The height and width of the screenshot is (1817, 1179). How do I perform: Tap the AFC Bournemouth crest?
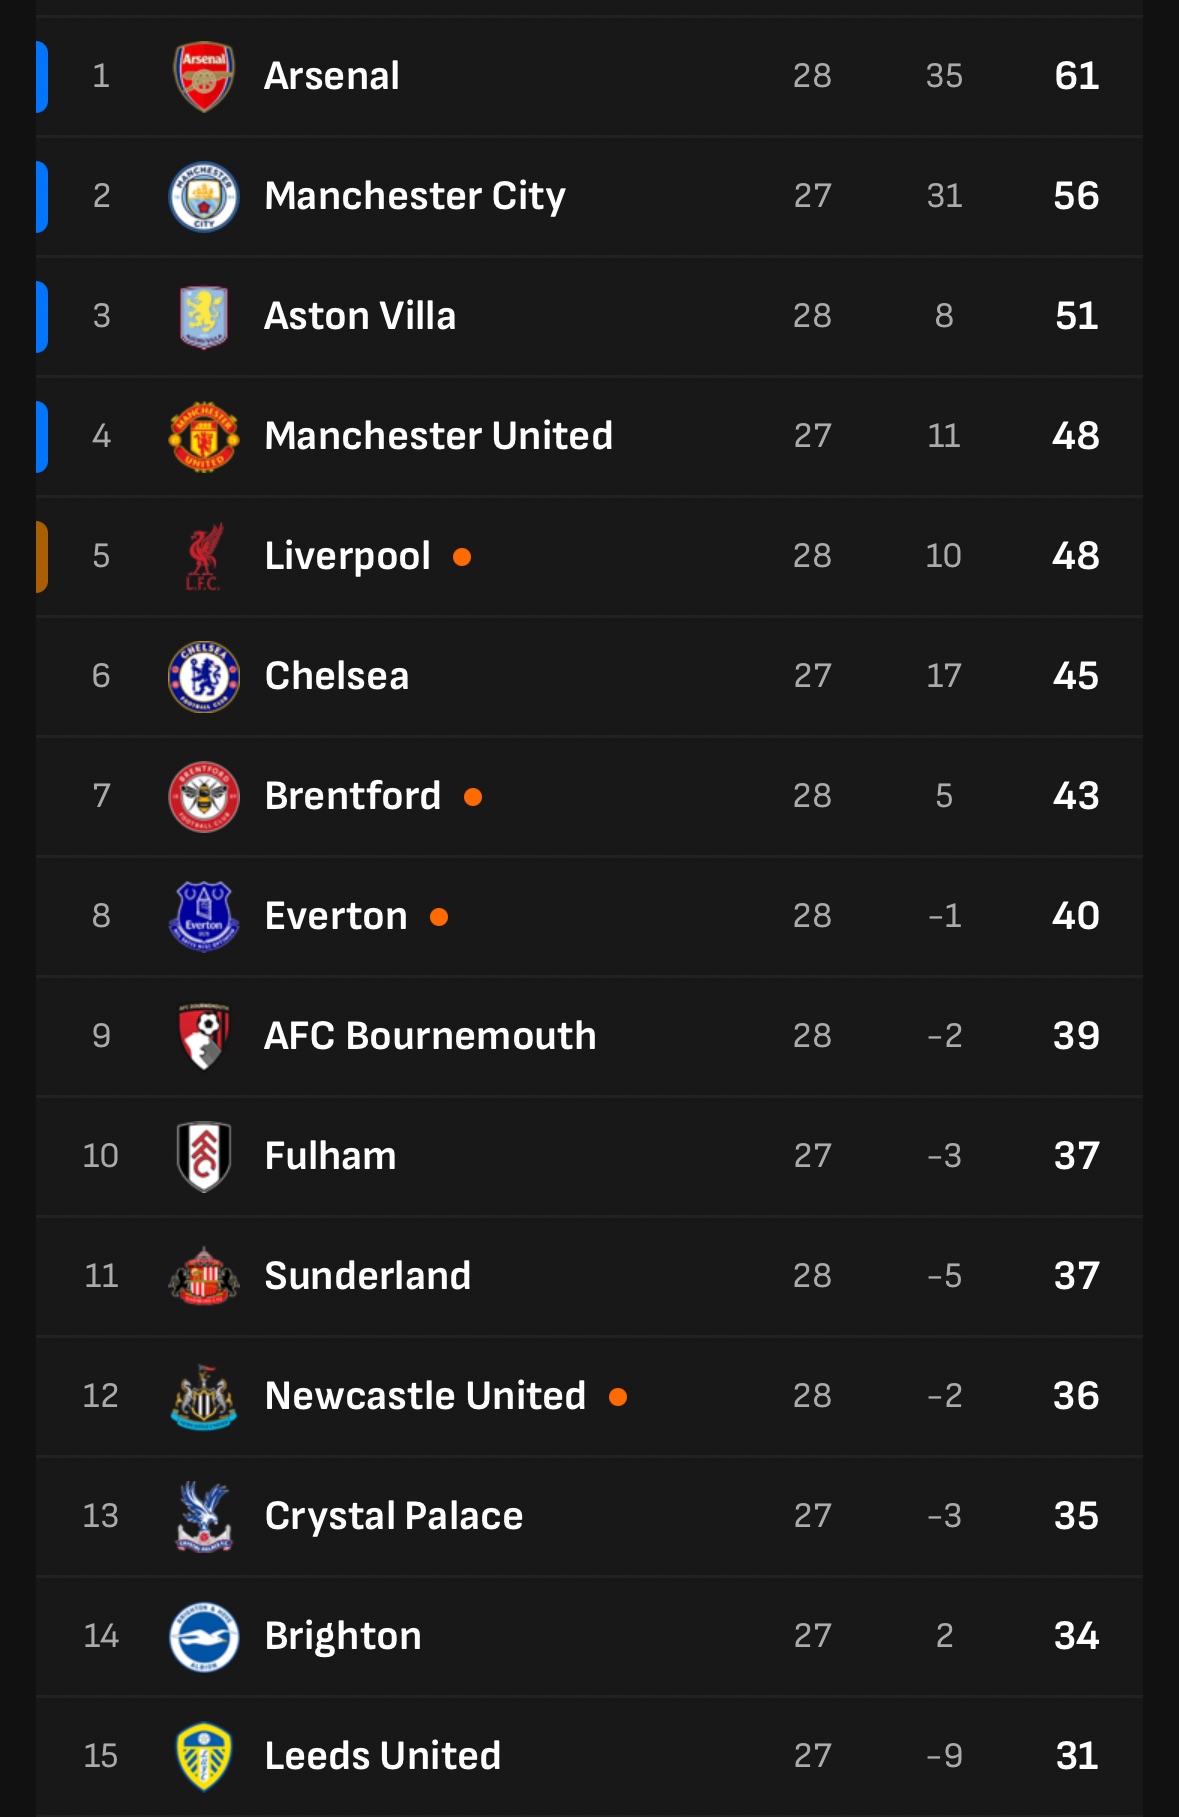[204, 1036]
